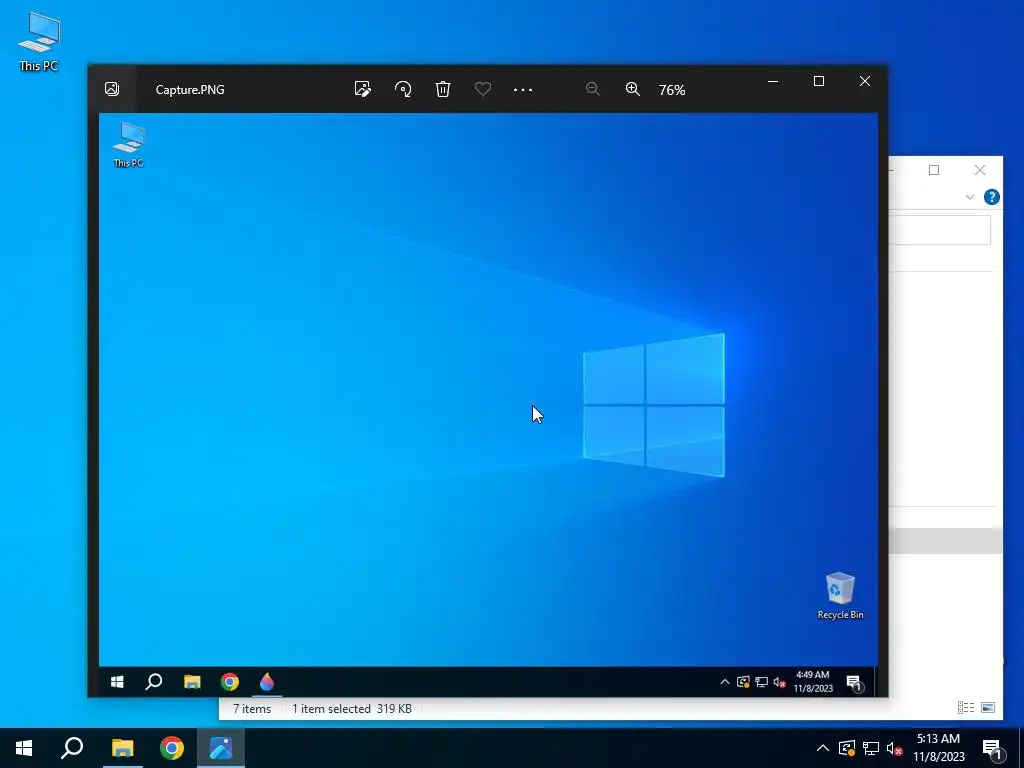This screenshot has height=768, width=1024.
Task: Expand the ribbon chevron in File Explorer
Action: point(970,197)
